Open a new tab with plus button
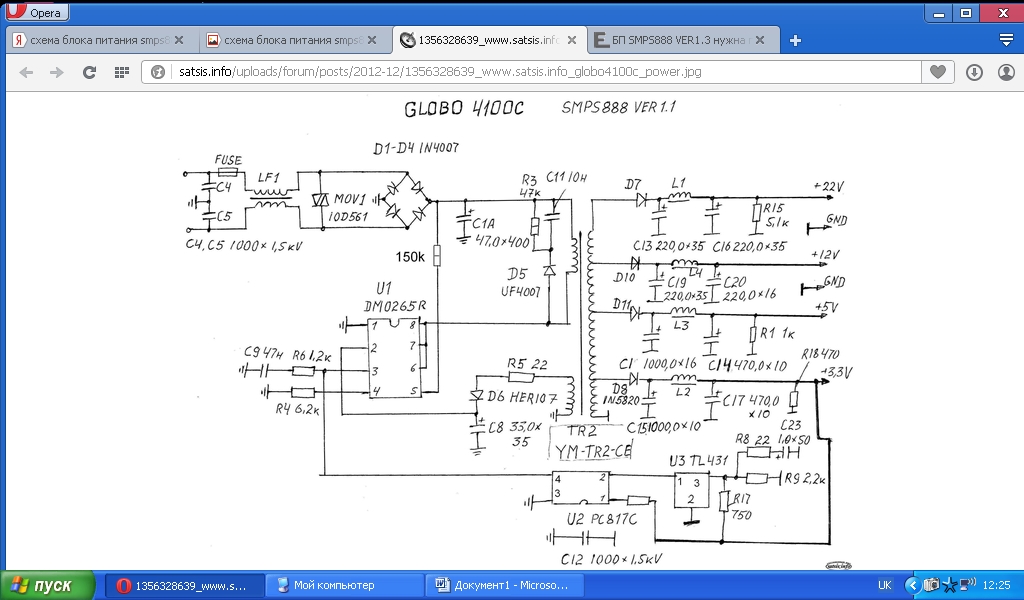 [x=796, y=40]
